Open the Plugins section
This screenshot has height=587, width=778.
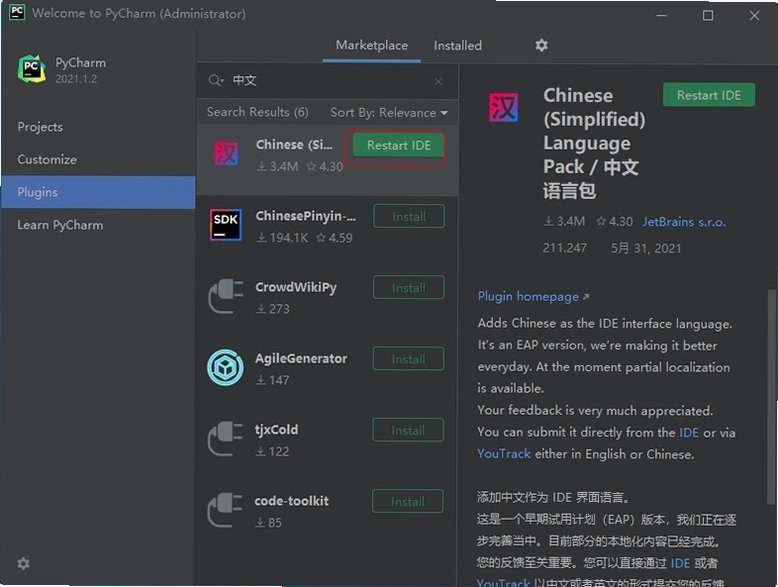[98, 193]
